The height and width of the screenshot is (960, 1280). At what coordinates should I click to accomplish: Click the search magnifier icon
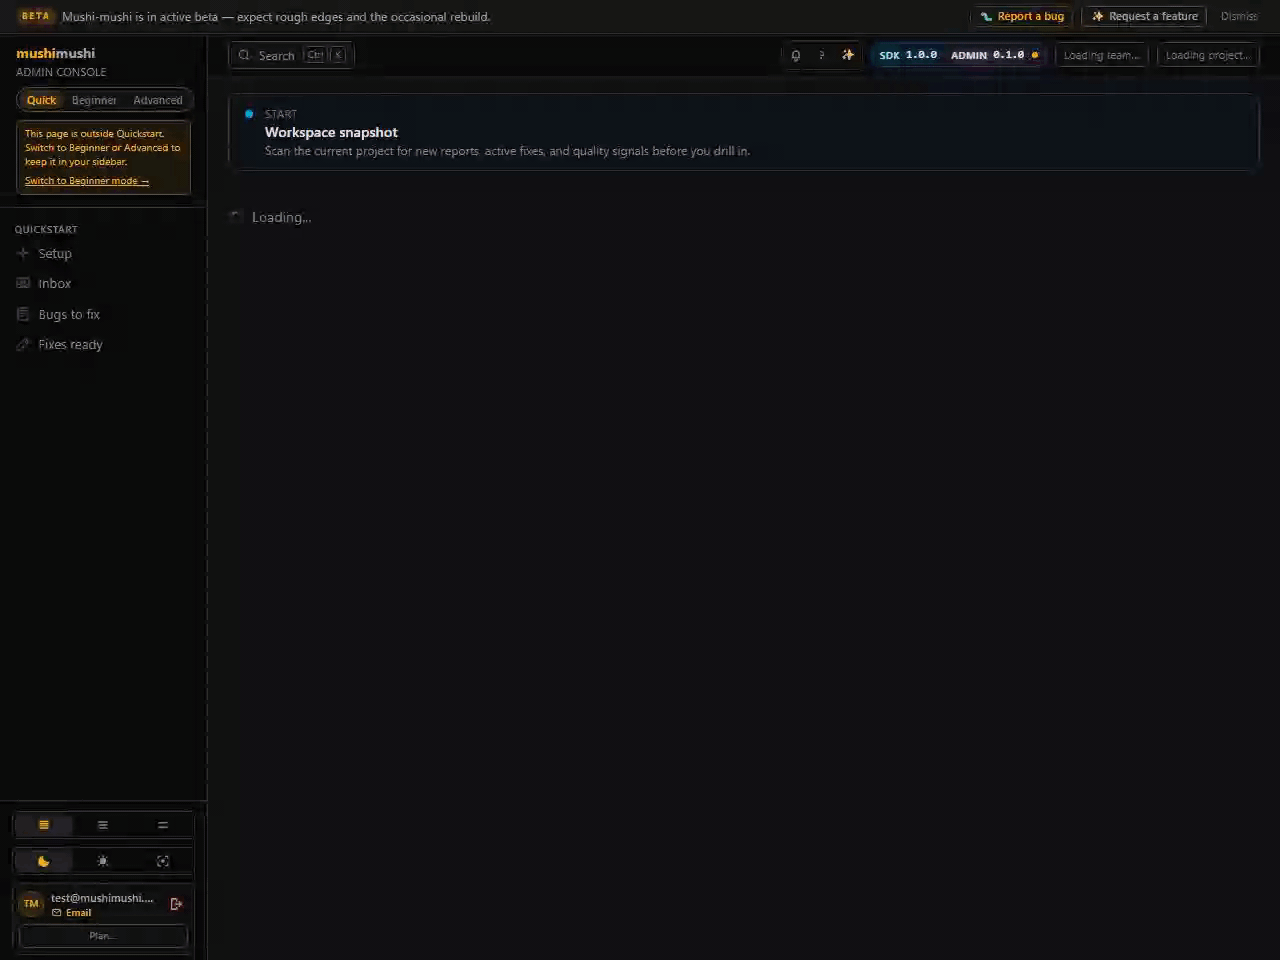click(x=244, y=56)
